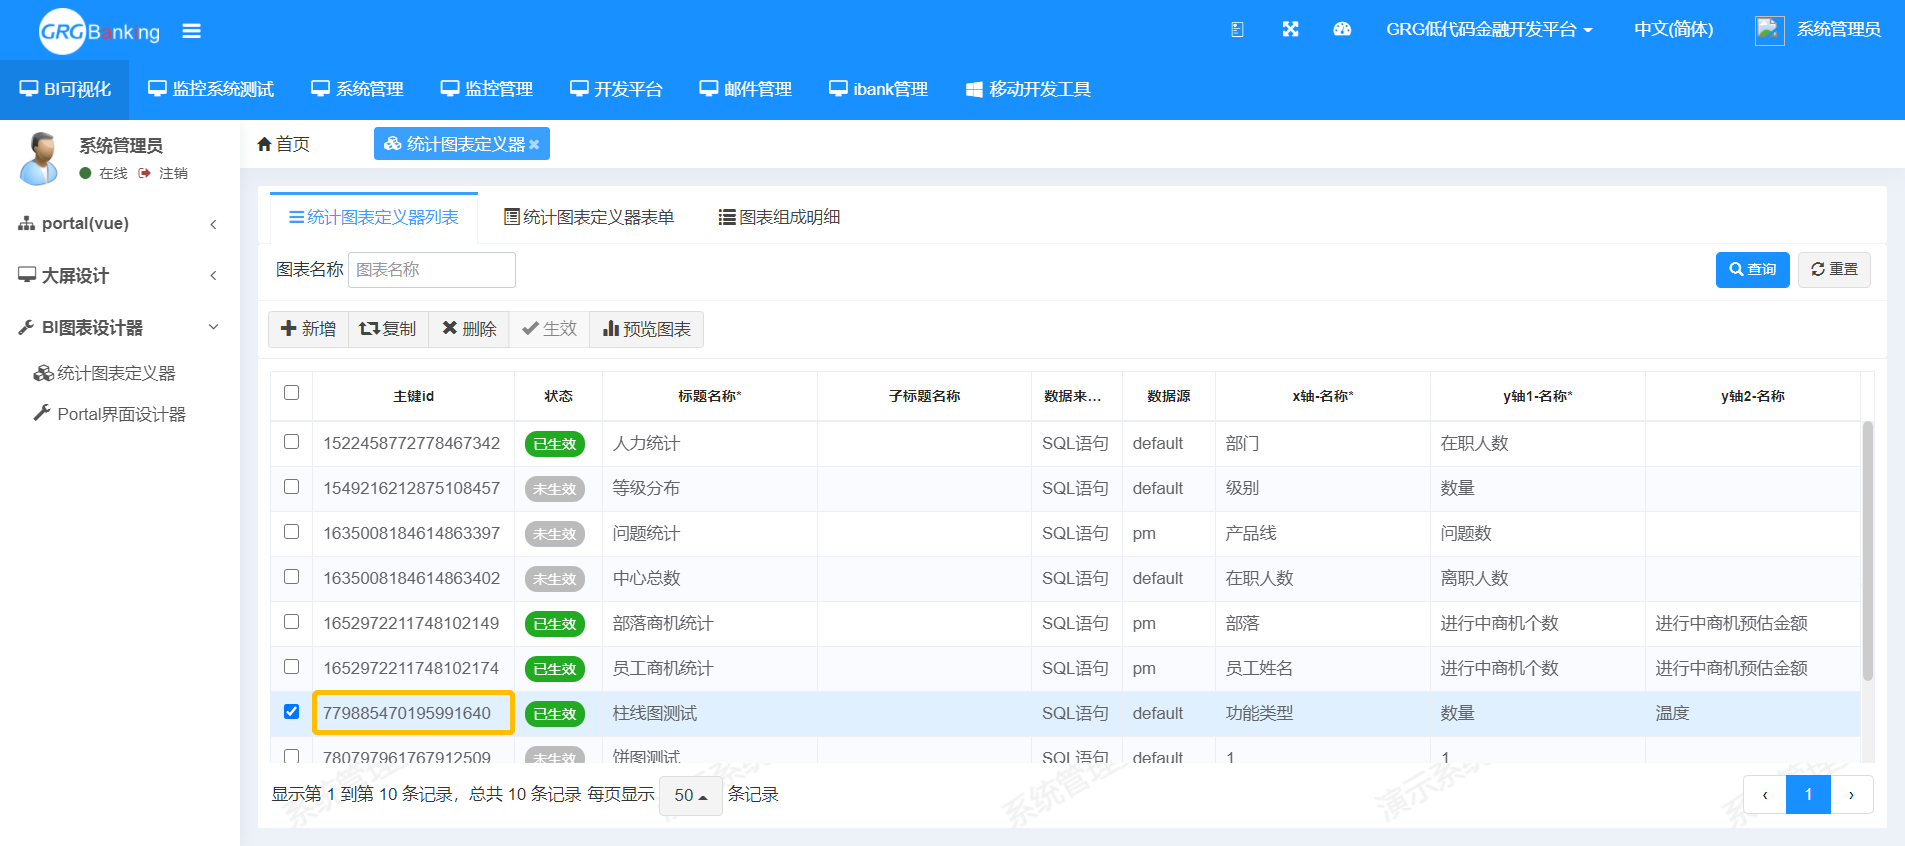This screenshot has height=846, width=1905.
Task: Switch to 统计图表定义器列表 tab
Action: click(x=374, y=217)
